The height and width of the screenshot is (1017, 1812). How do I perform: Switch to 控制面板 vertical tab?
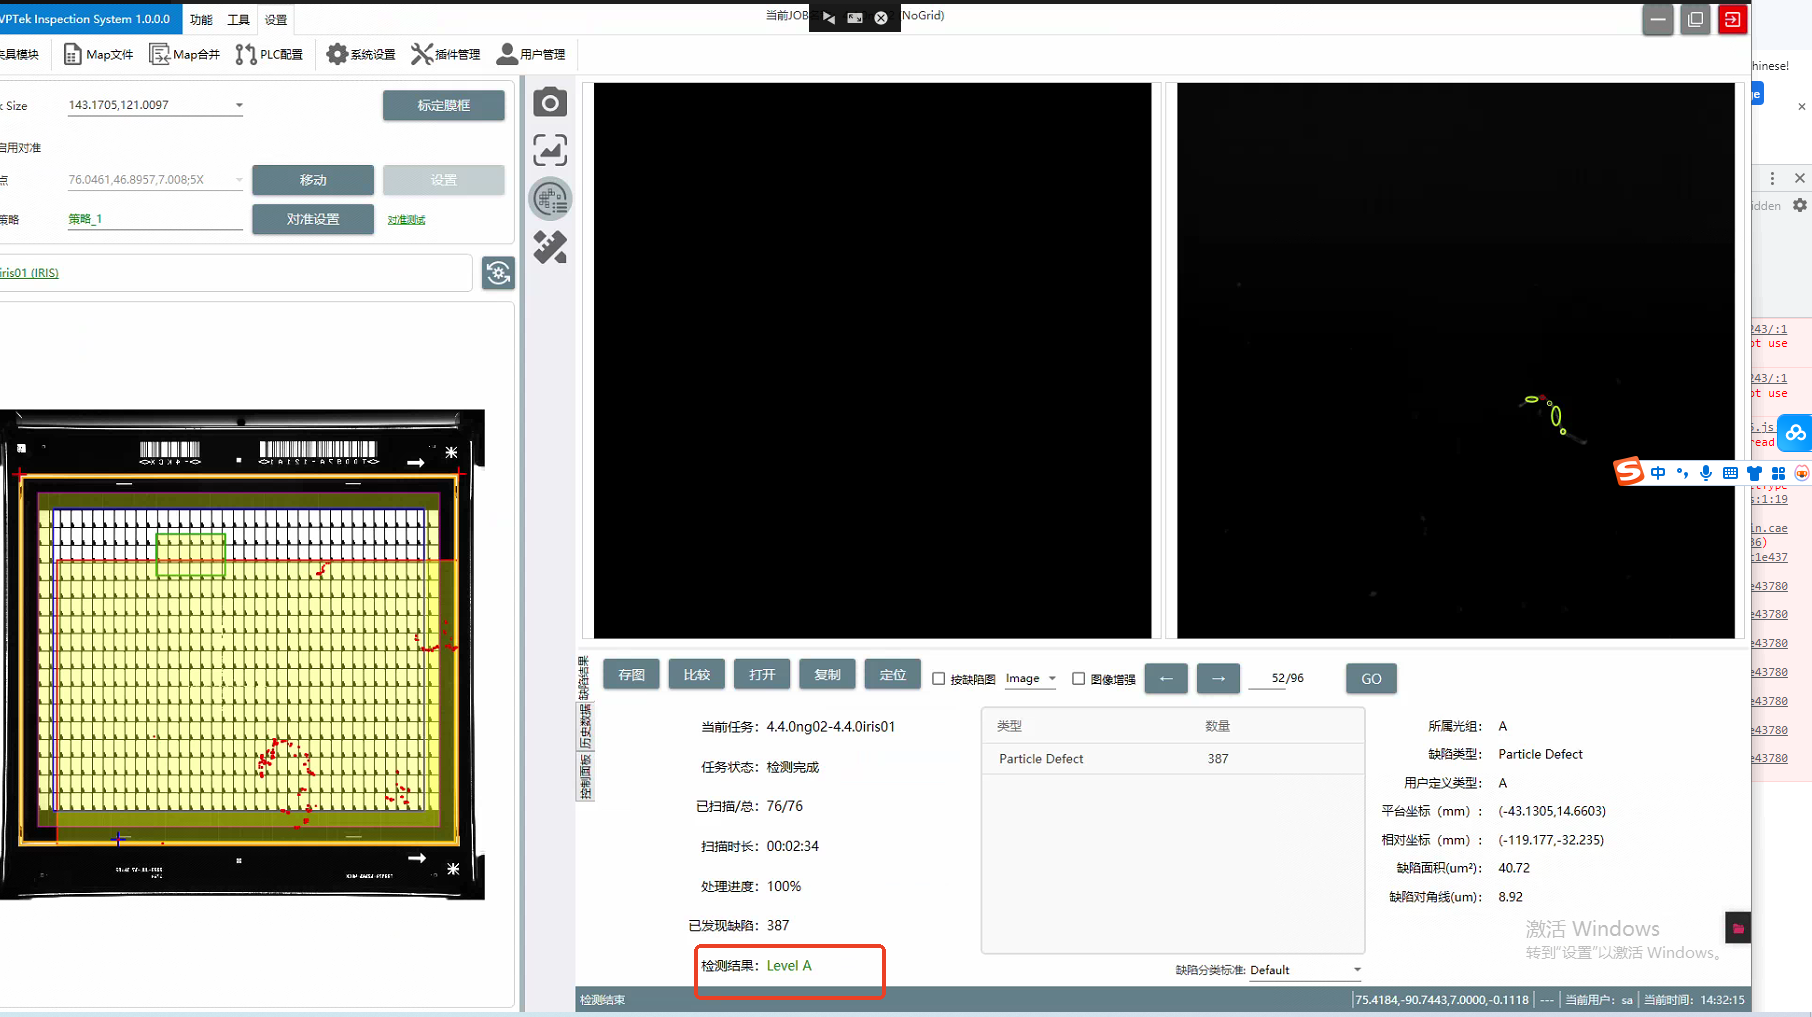(584, 777)
